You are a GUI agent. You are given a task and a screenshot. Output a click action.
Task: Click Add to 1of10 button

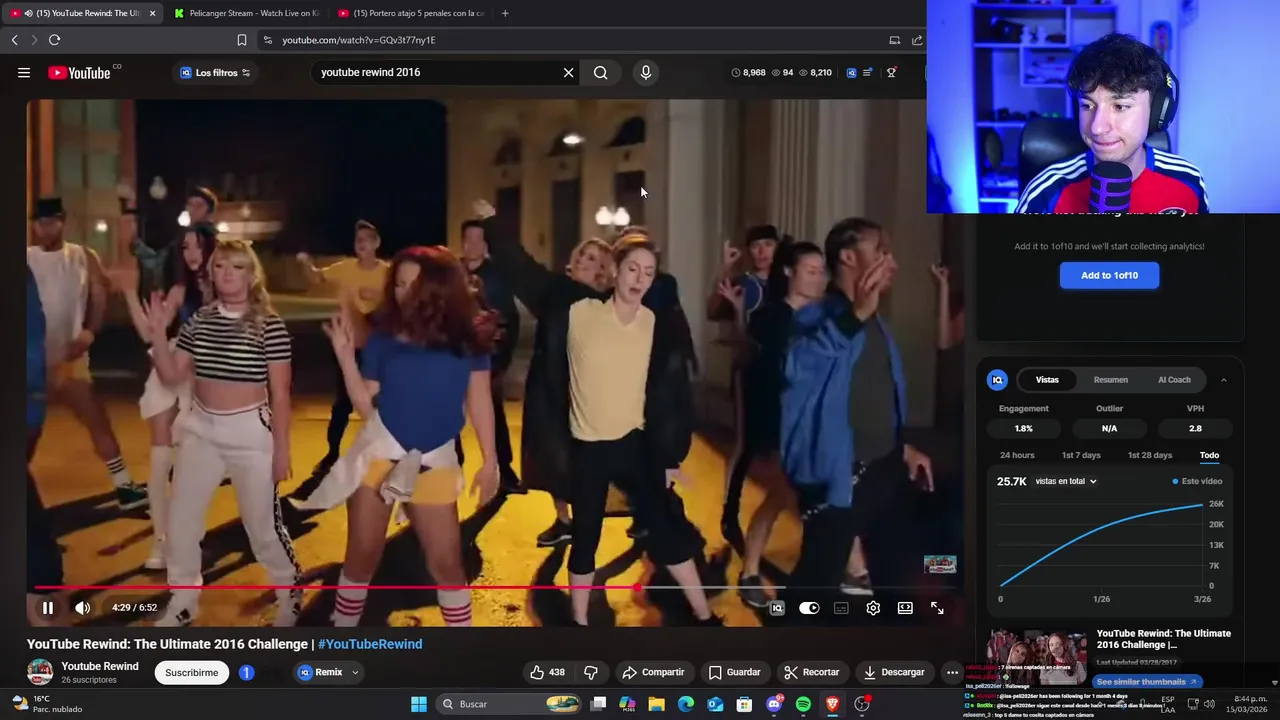pyautogui.click(x=1109, y=275)
